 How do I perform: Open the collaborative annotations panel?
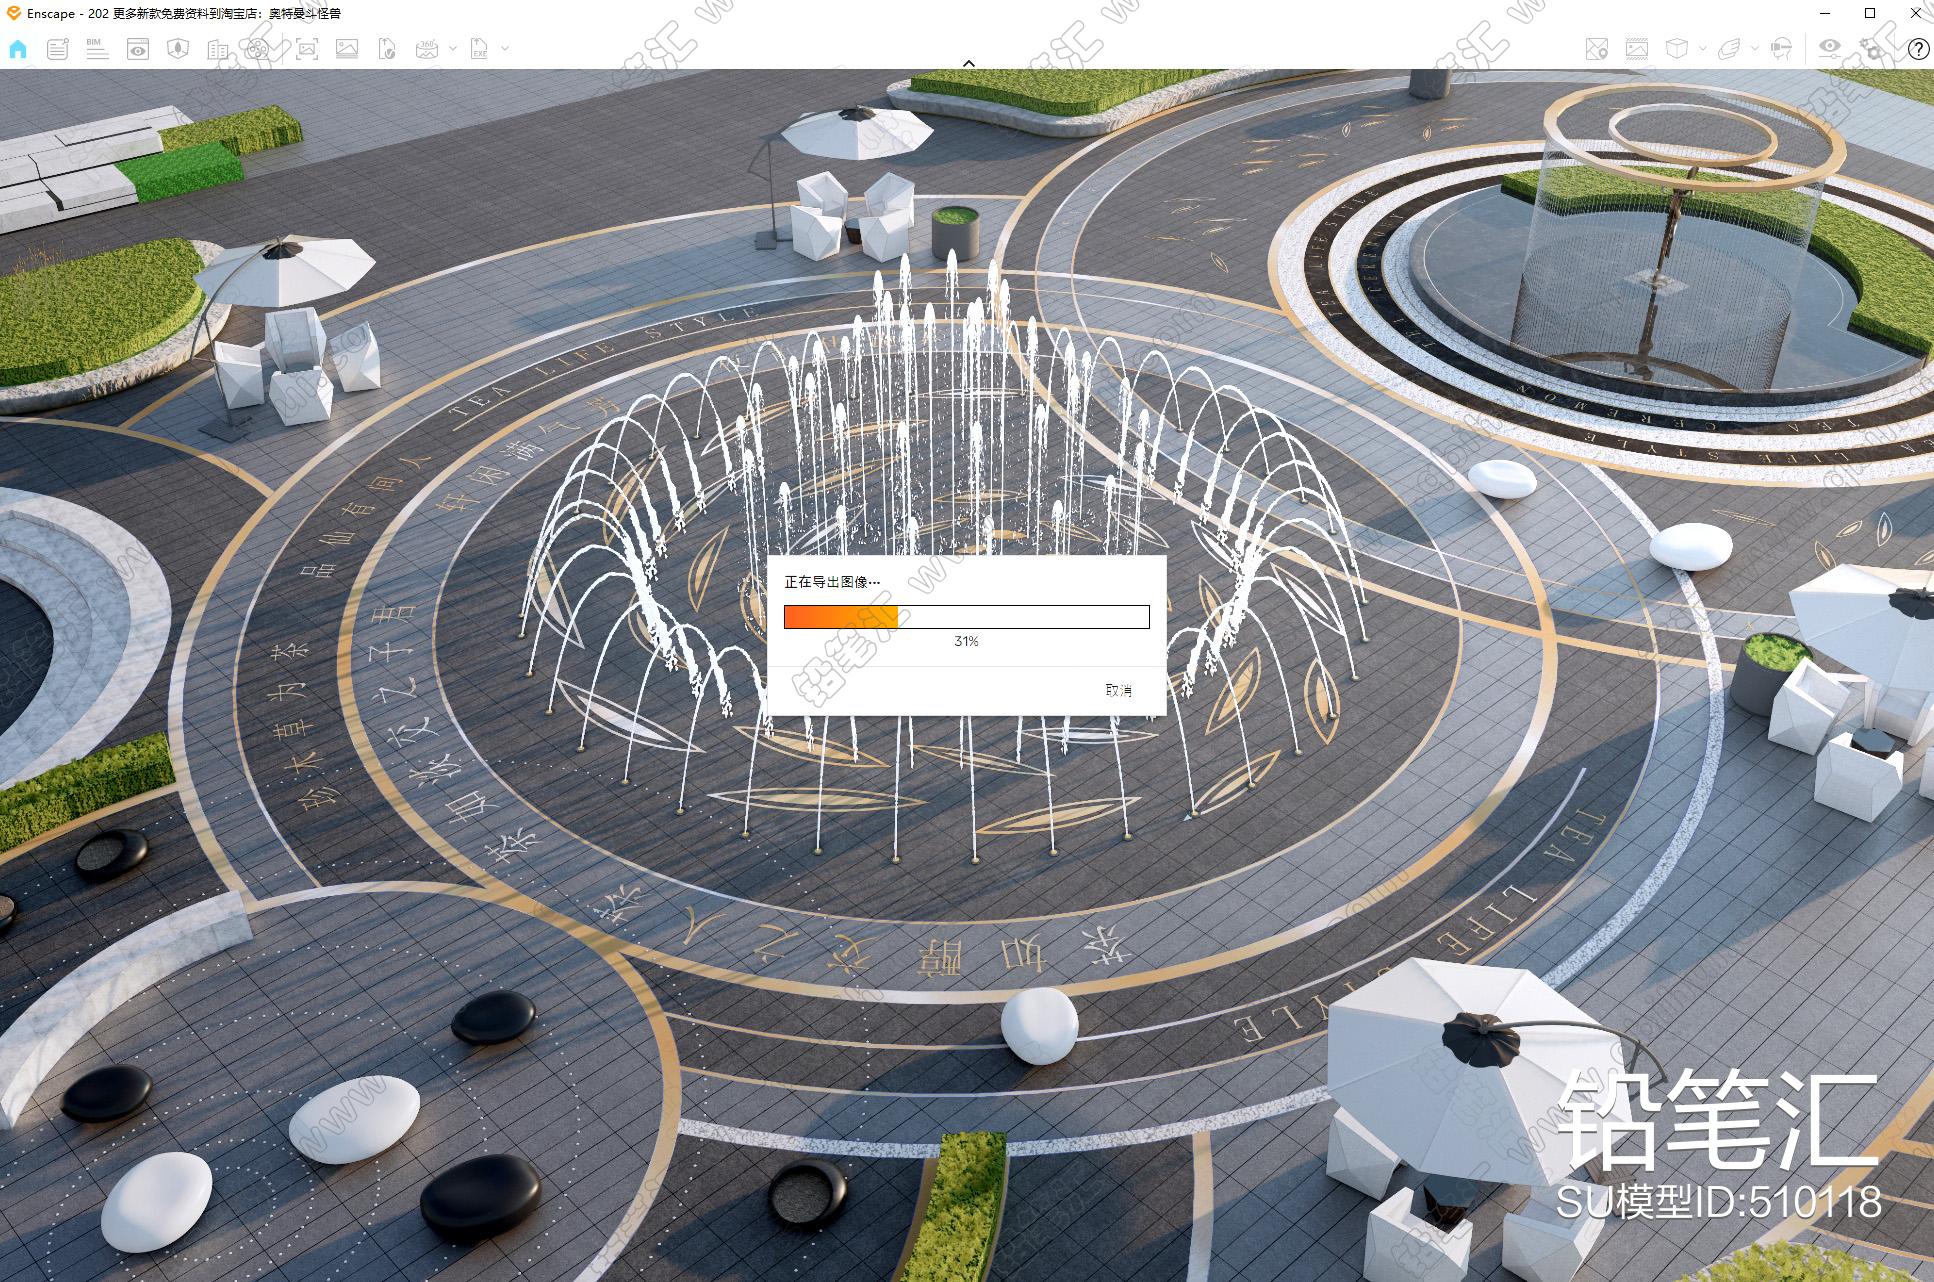[x=57, y=49]
